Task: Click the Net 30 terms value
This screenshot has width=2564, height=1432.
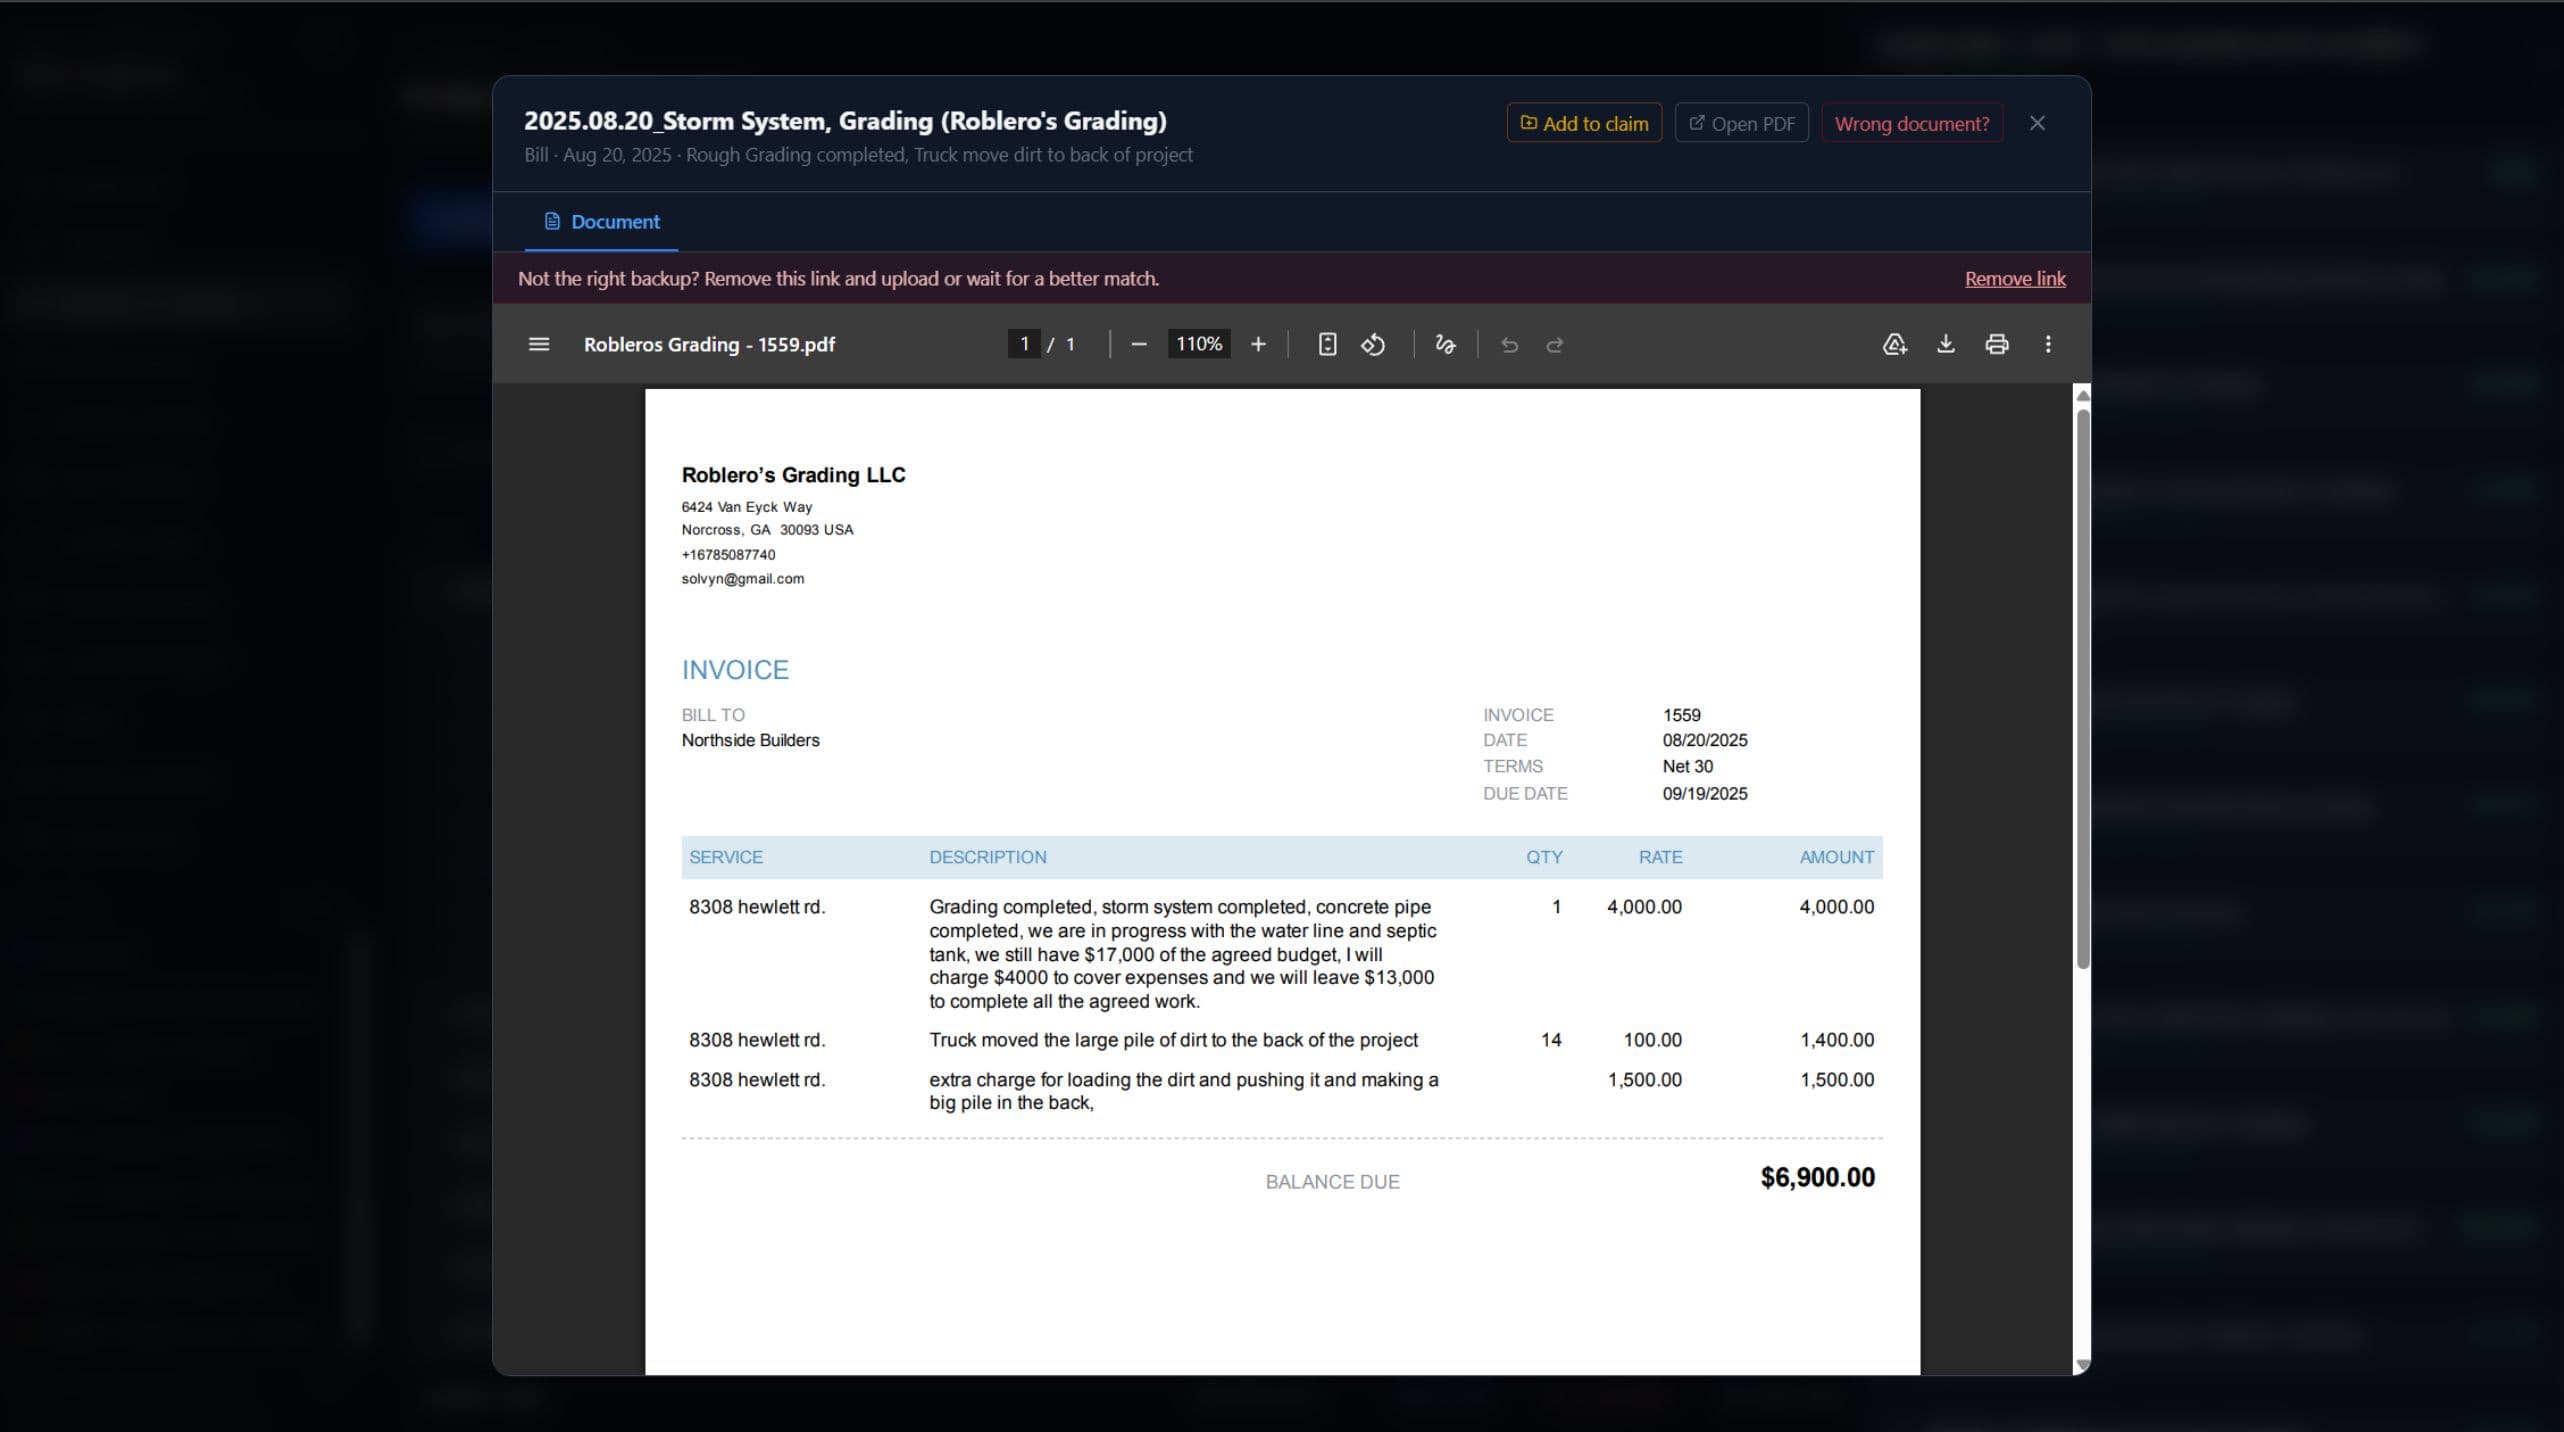Action: pyautogui.click(x=1687, y=767)
